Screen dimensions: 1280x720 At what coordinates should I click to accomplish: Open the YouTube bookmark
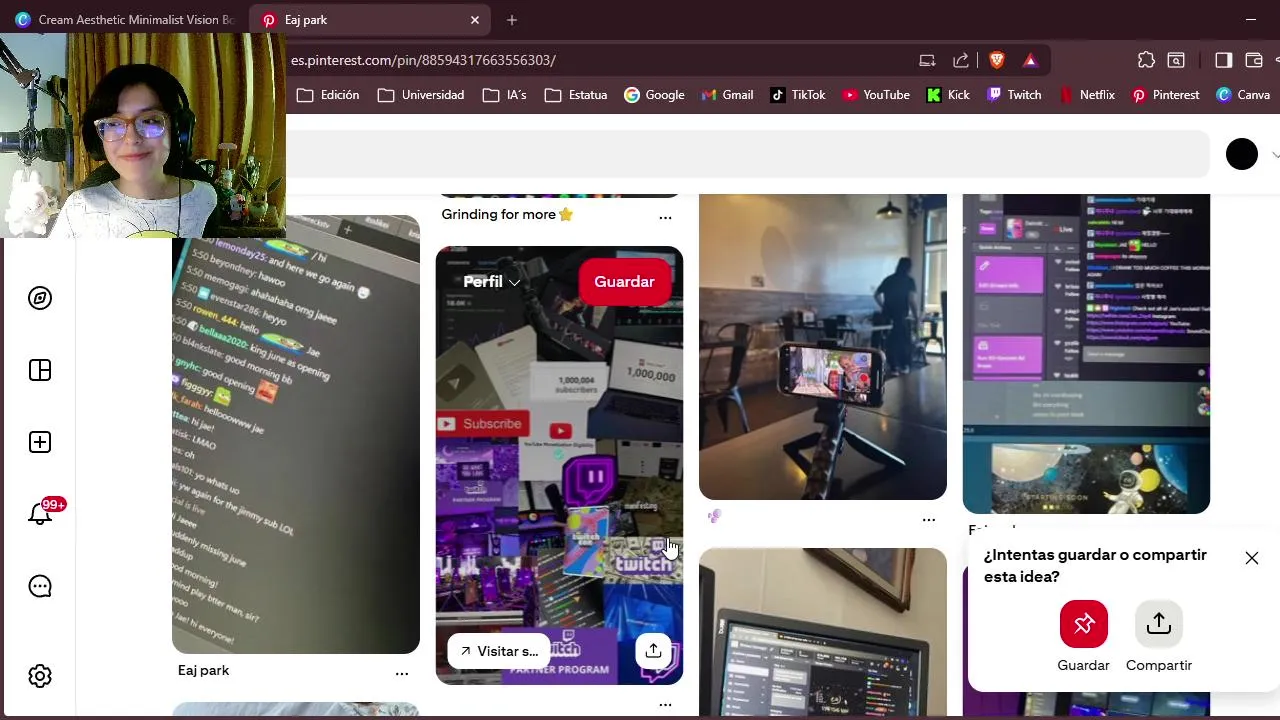[x=876, y=95]
